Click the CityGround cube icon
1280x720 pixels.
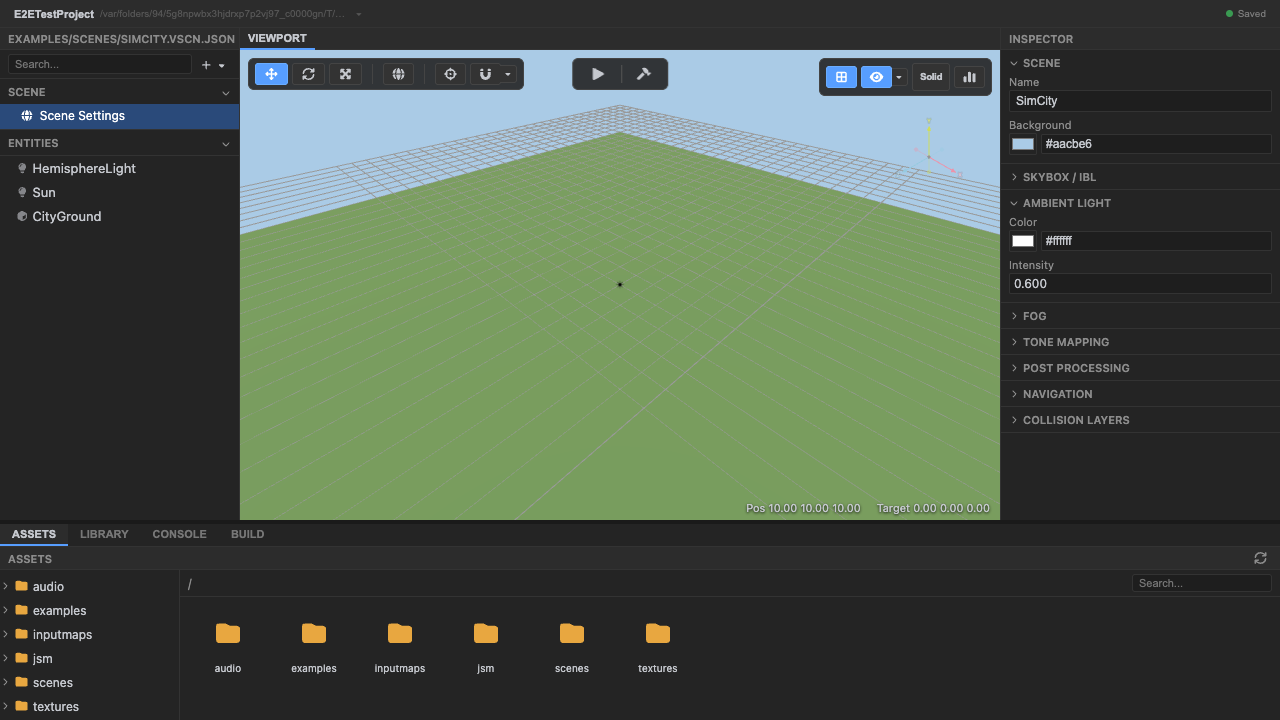point(22,217)
